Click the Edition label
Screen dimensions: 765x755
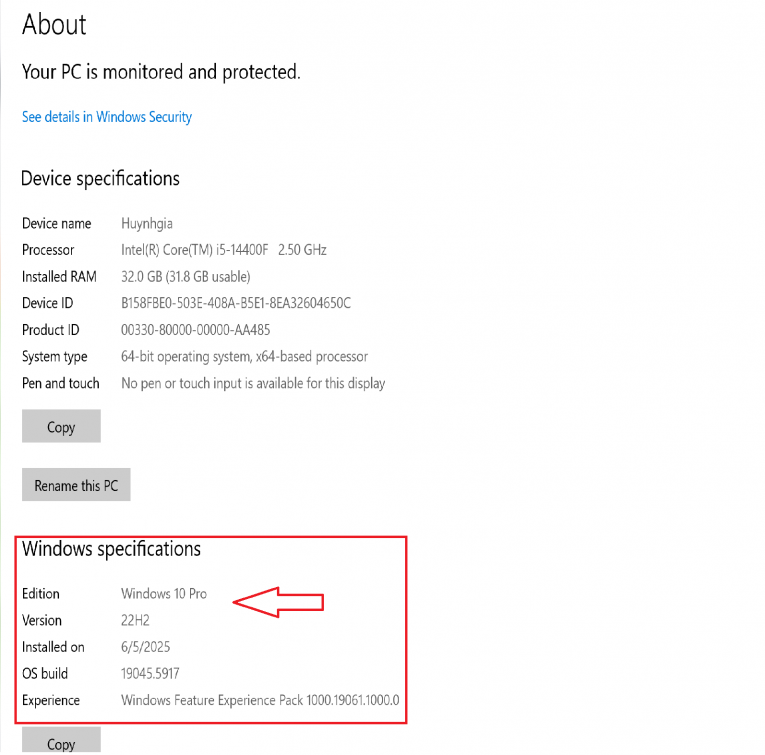pyautogui.click(x=40, y=594)
